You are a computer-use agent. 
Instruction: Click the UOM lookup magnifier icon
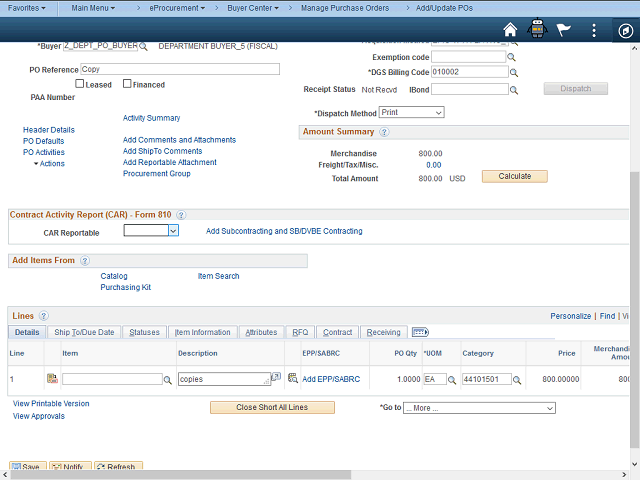point(452,380)
